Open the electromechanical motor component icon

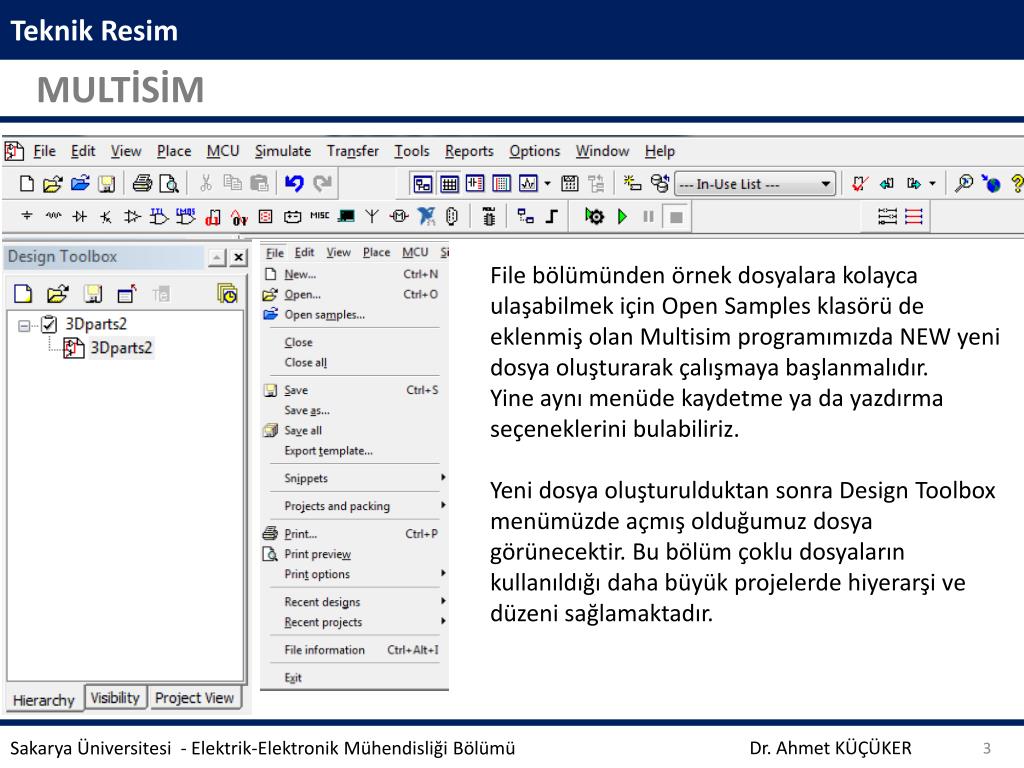pos(398,216)
